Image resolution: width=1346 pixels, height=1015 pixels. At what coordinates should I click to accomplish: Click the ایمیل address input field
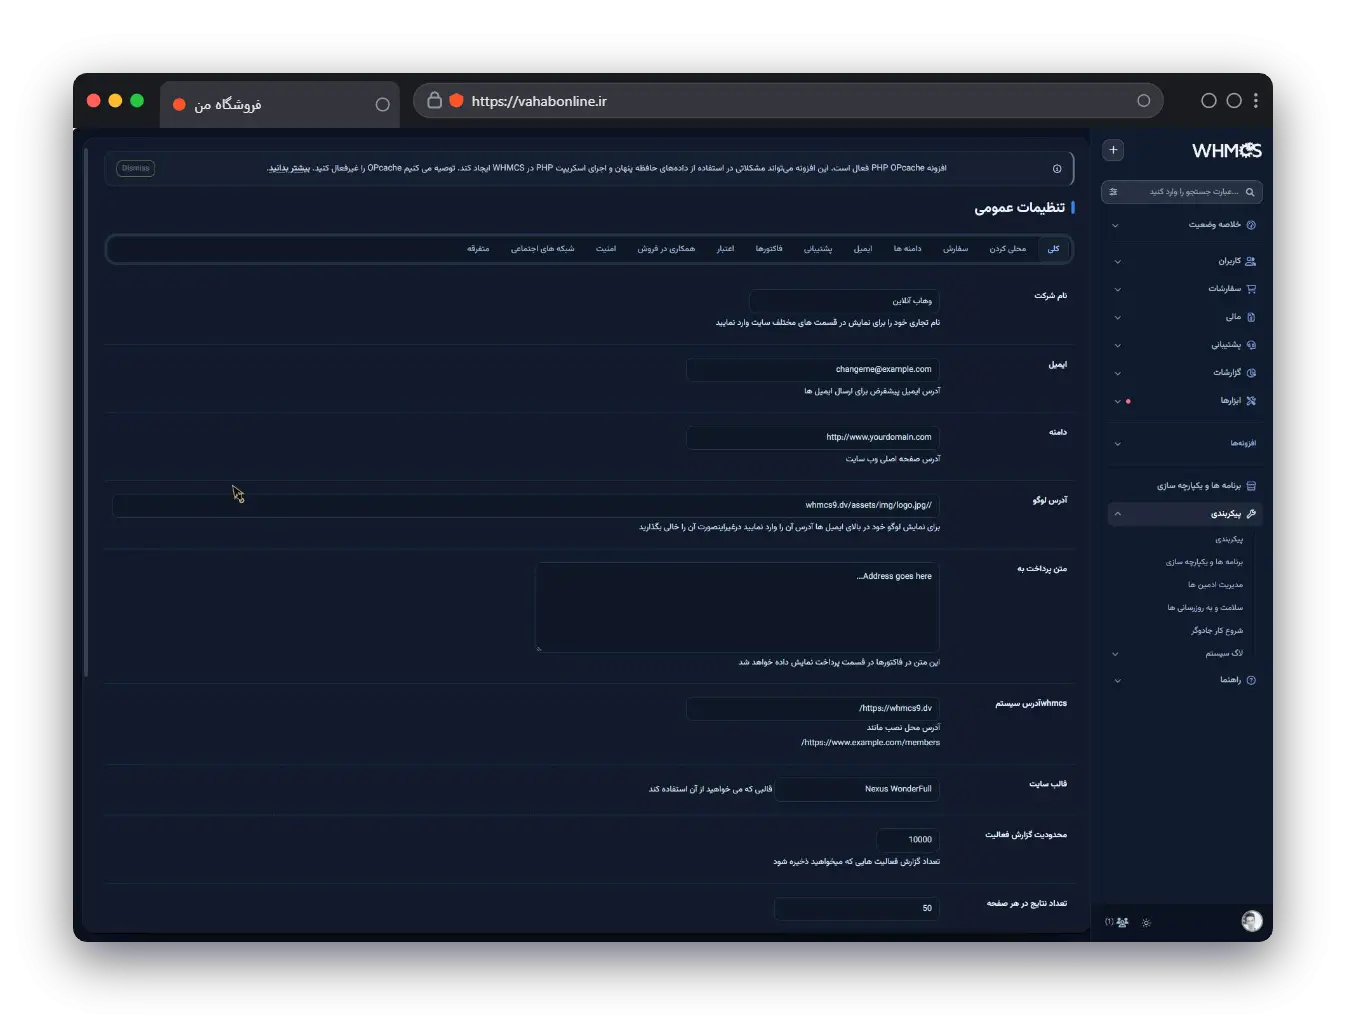813,369
